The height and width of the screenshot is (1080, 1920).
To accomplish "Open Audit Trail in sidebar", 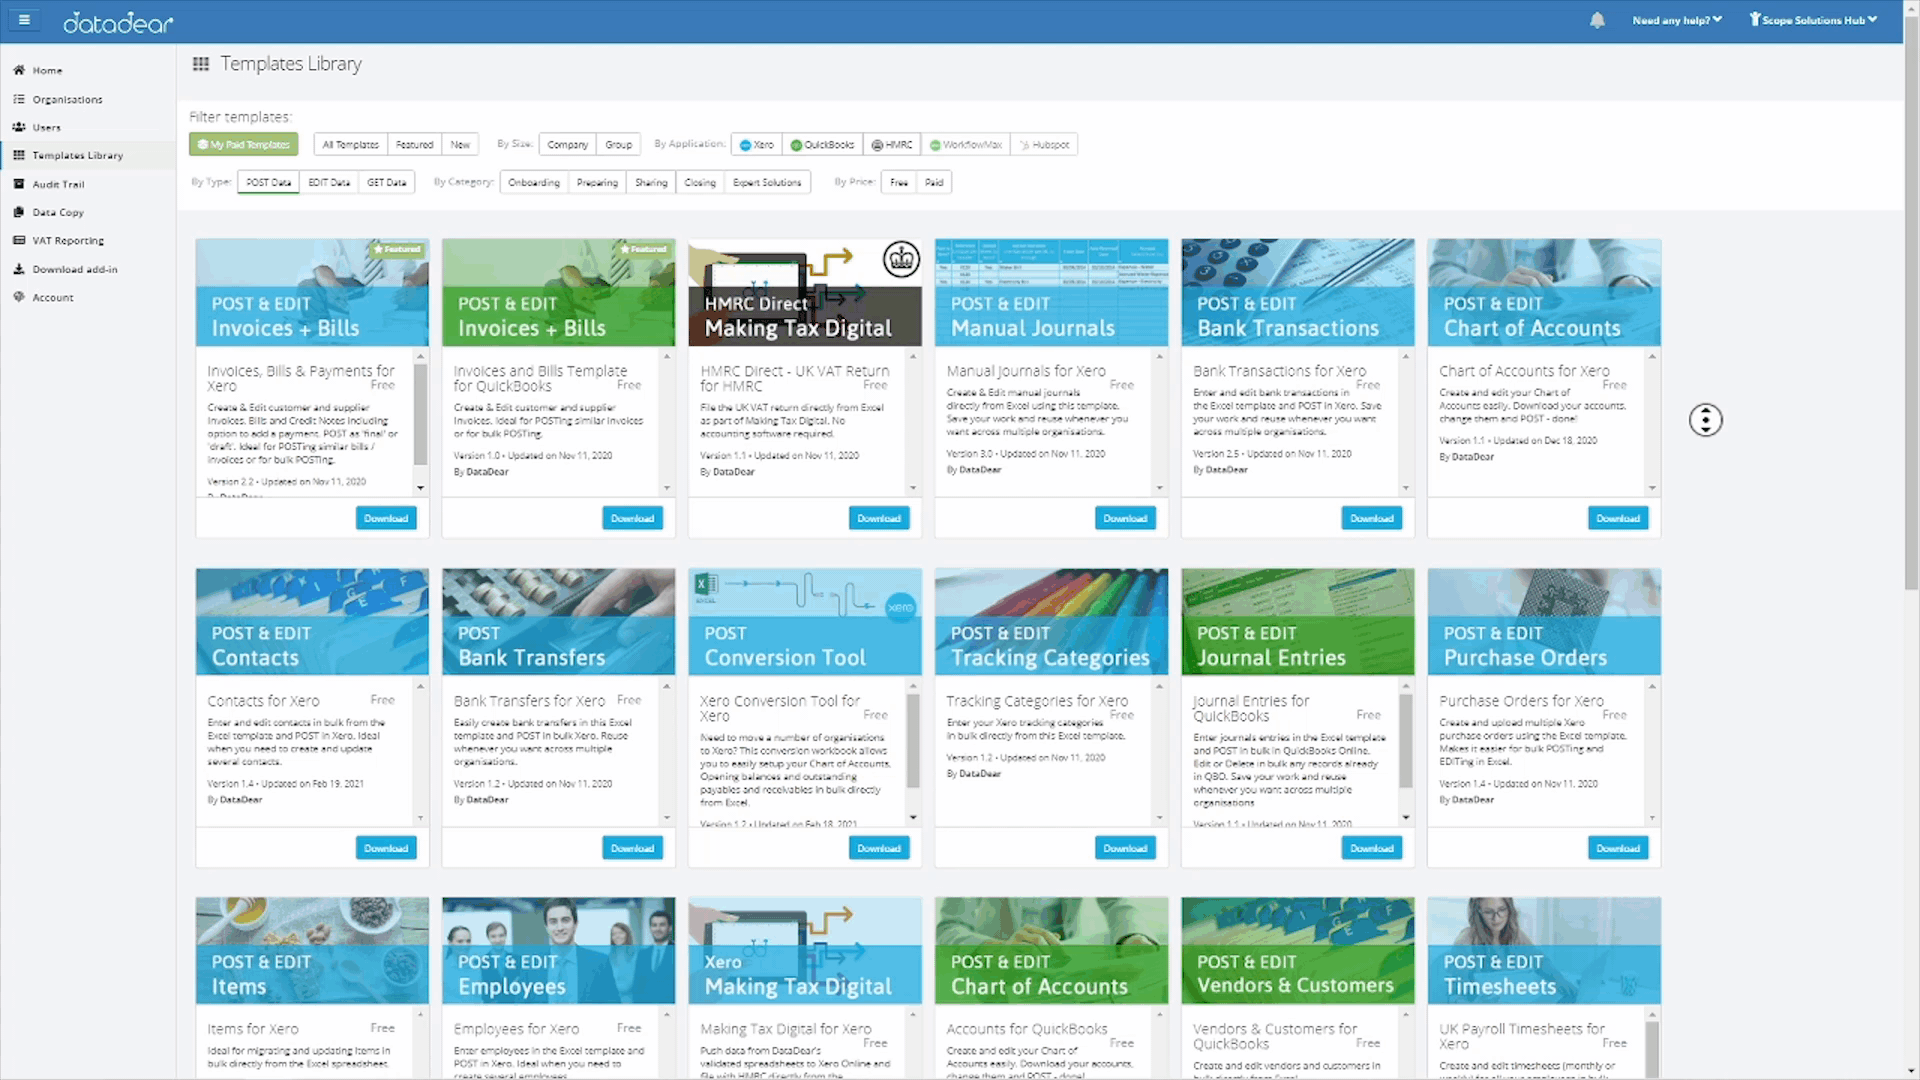I will coord(58,184).
